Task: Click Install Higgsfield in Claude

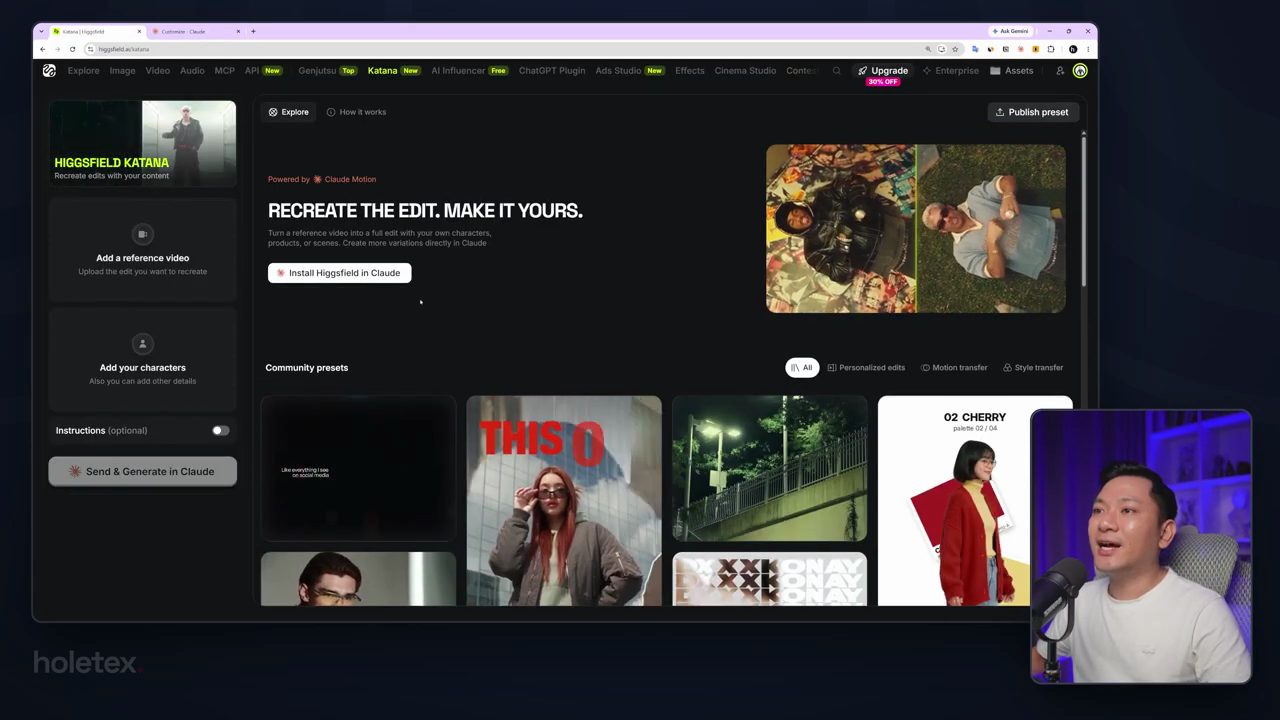Action: [x=339, y=273]
